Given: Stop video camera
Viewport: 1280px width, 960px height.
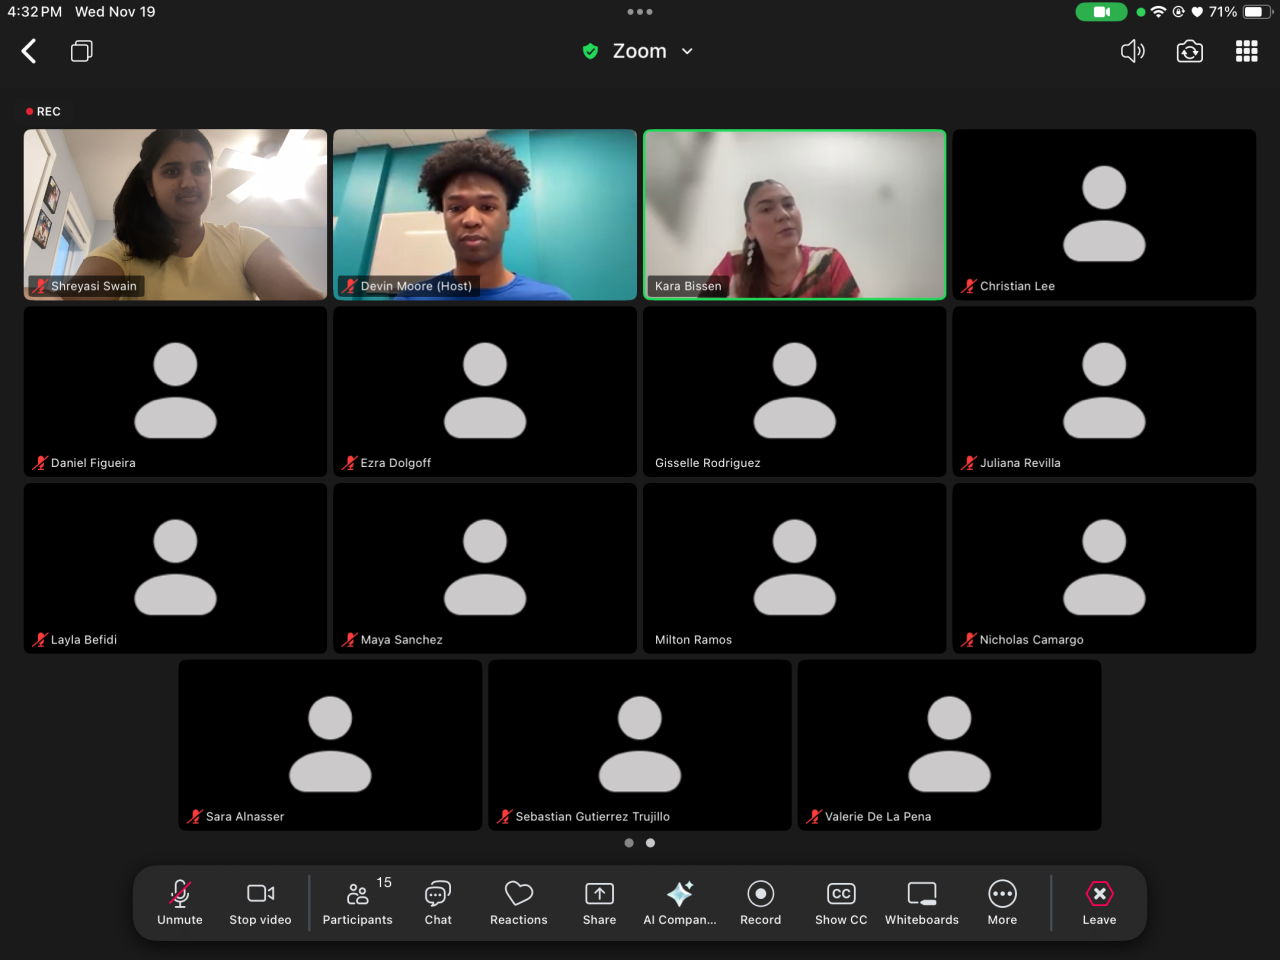Looking at the screenshot, I should coord(260,902).
